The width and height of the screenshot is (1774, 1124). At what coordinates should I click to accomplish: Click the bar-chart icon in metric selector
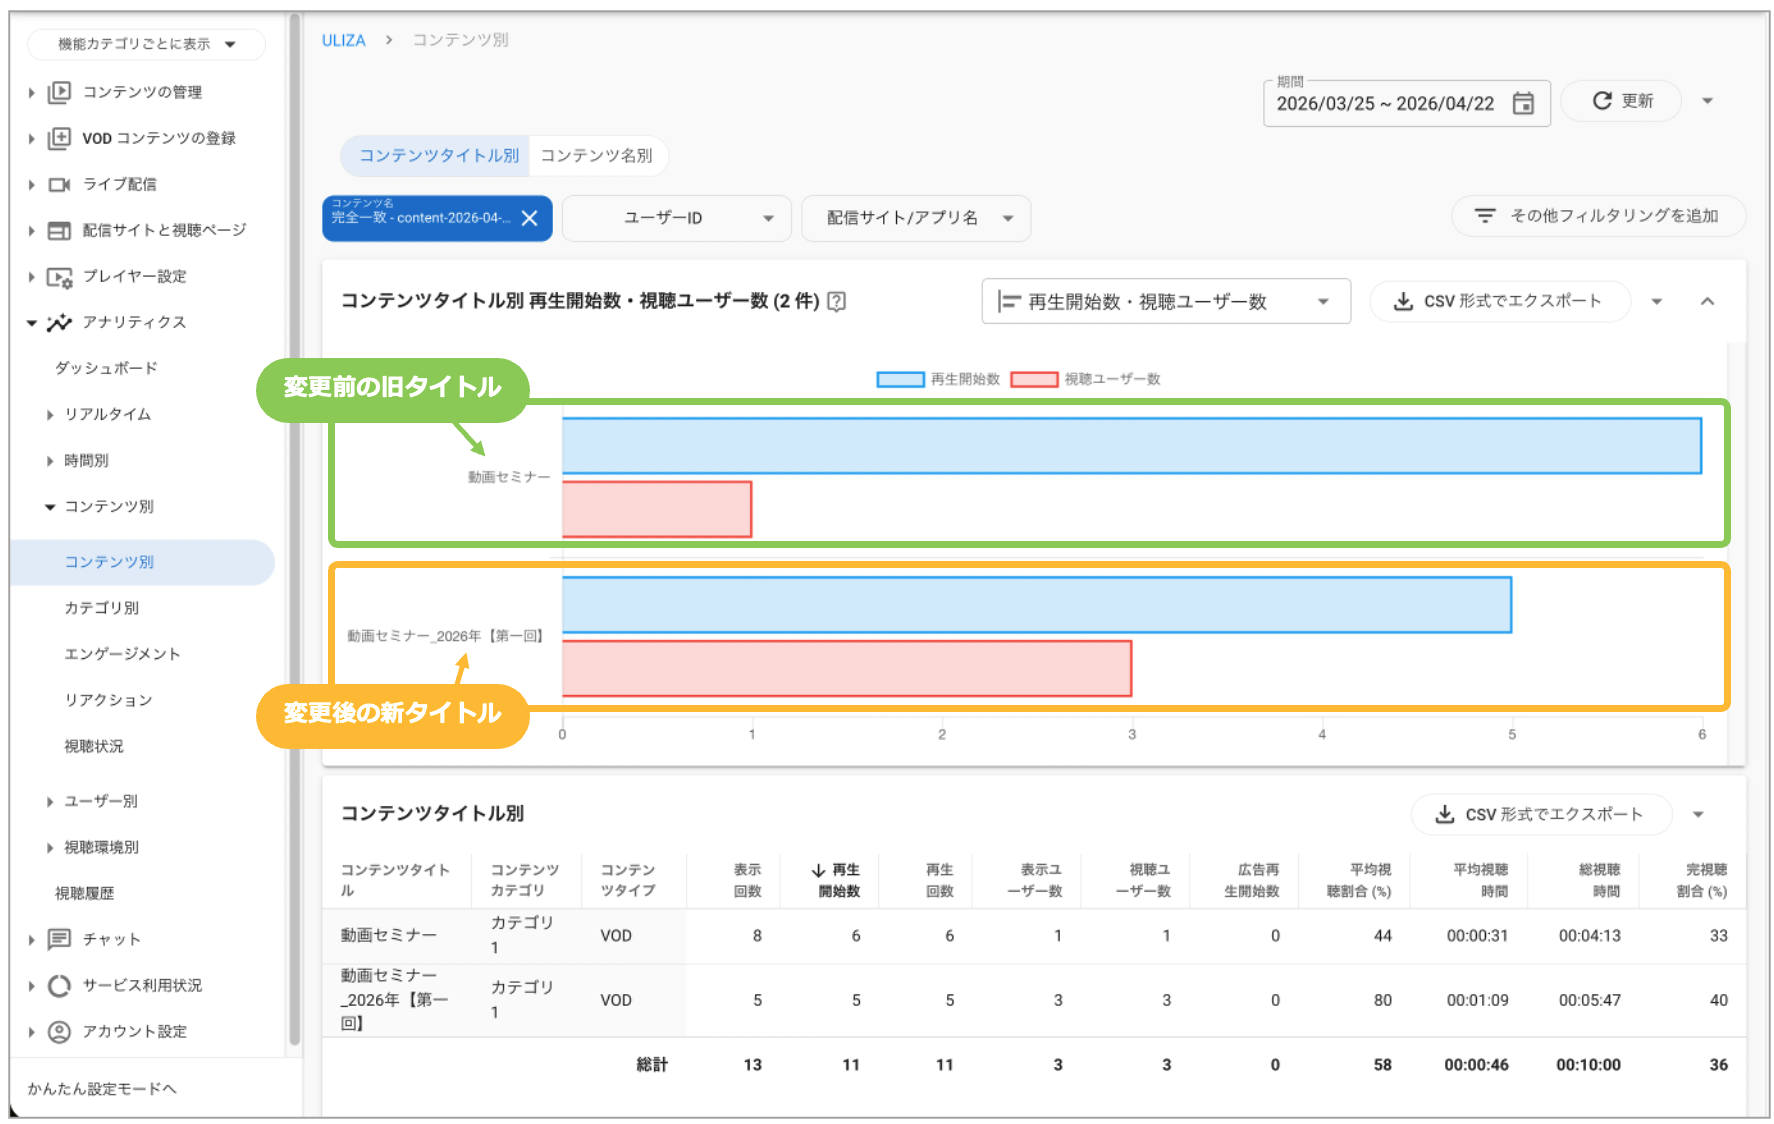(x=1009, y=301)
